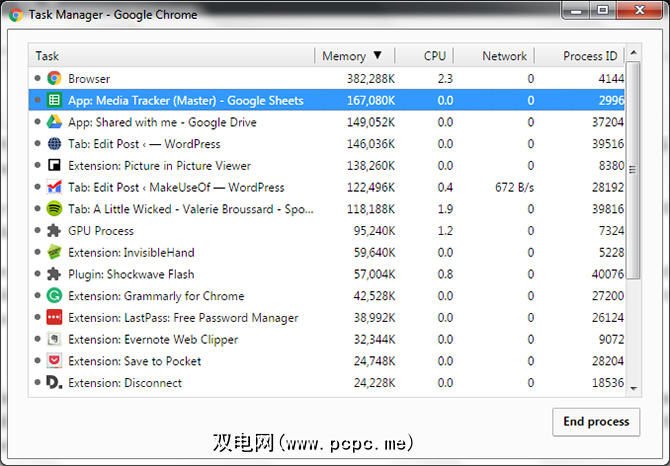Click the scrollbar up arrow
Image resolution: width=670 pixels, height=466 pixels.
click(634, 53)
